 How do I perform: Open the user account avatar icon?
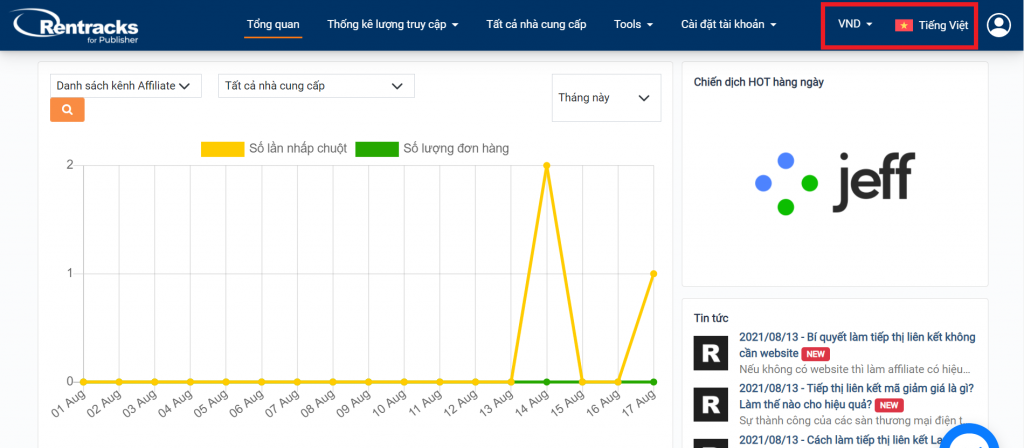tap(999, 25)
